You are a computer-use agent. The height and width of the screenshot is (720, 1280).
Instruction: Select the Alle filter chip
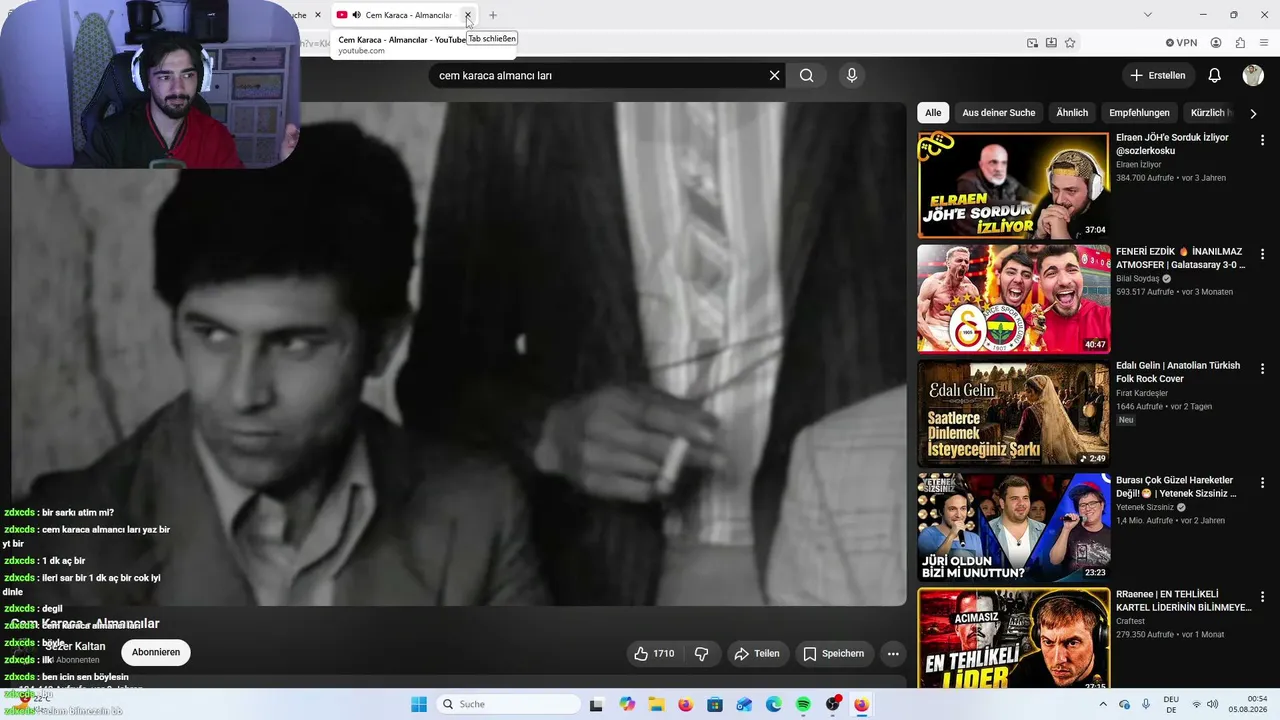click(x=933, y=113)
